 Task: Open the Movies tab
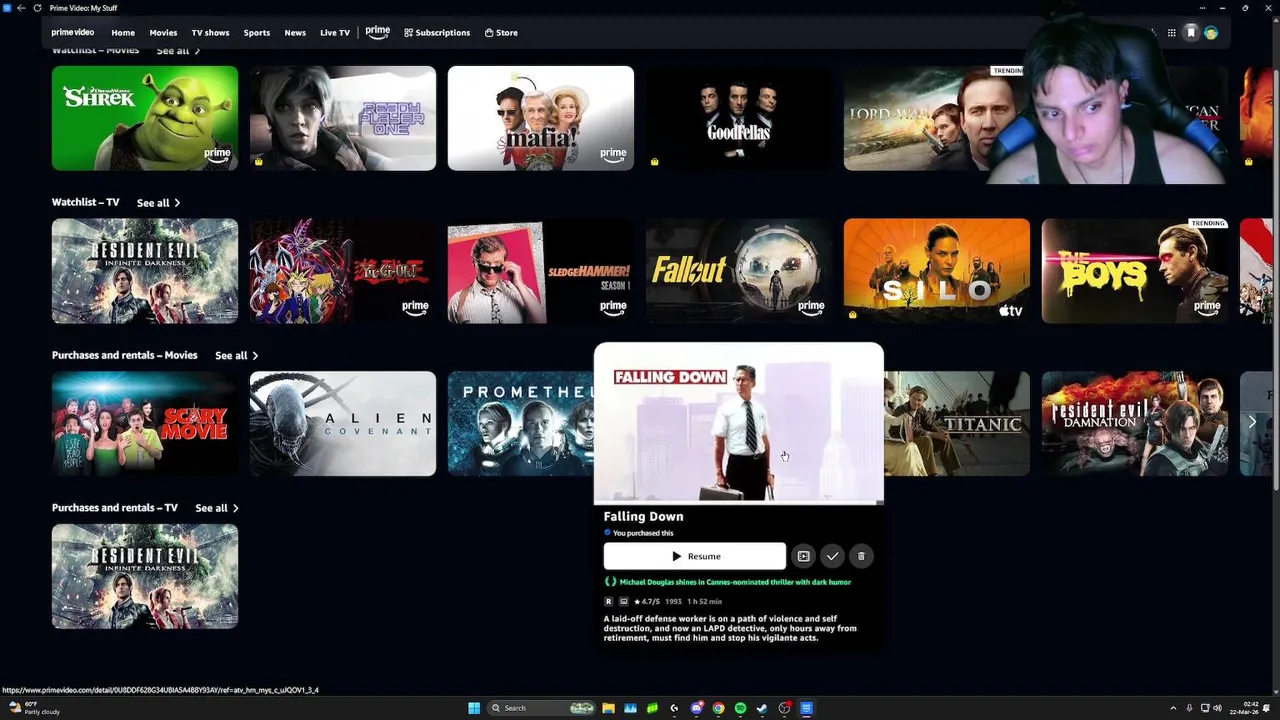click(x=163, y=33)
